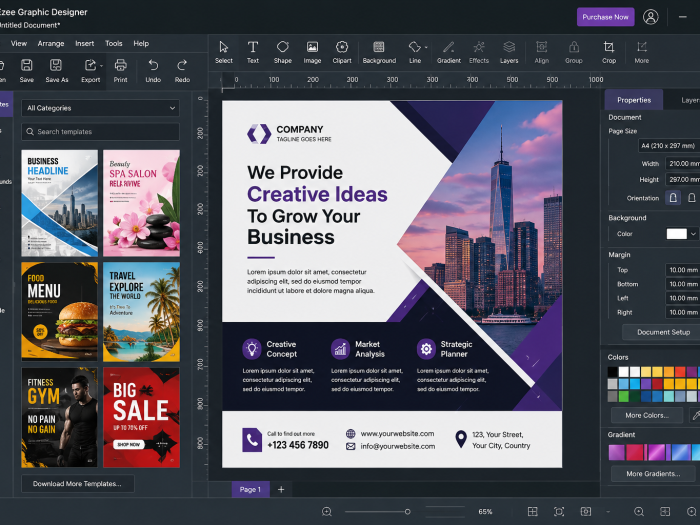Open Document Setup
The height and width of the screenshot is (525, 700).
[x=663, y=332]
